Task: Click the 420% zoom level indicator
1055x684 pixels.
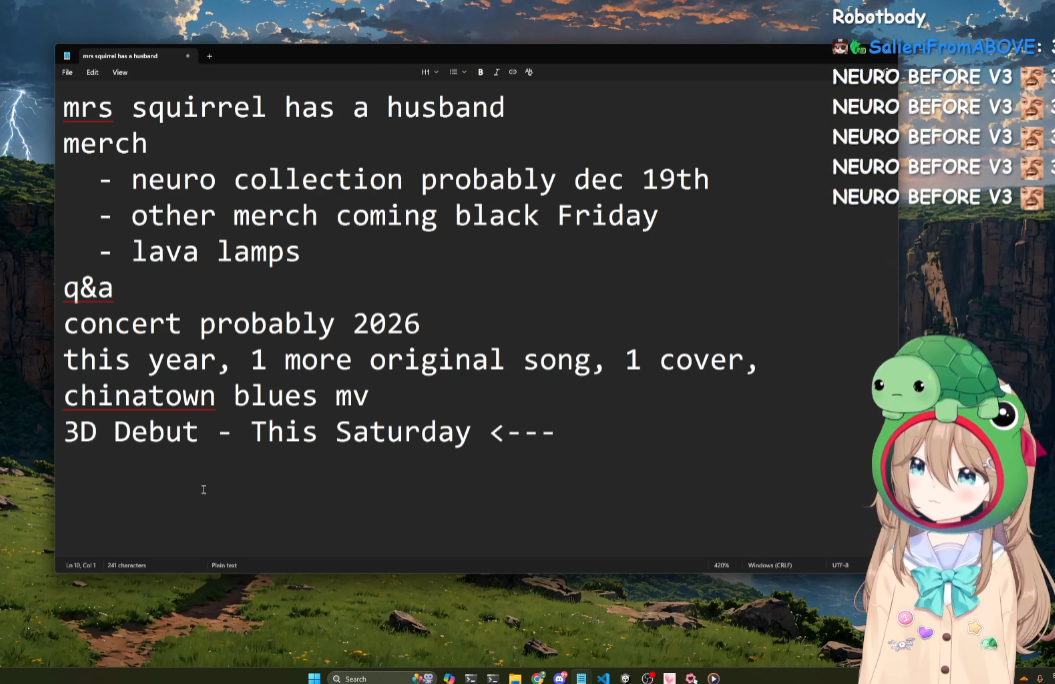Action: click(721, 566)
